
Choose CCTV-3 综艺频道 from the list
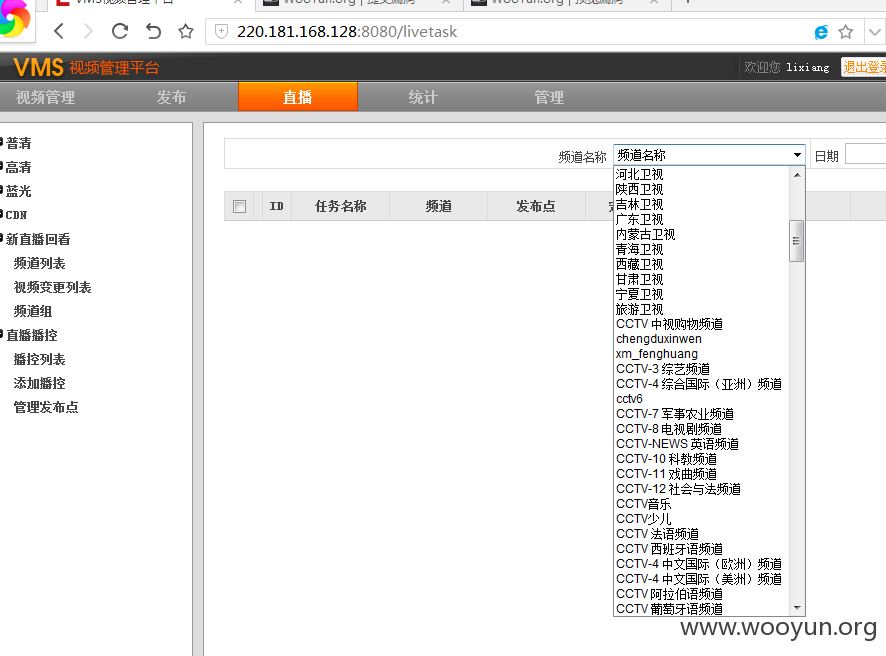(x=701, y=369)
